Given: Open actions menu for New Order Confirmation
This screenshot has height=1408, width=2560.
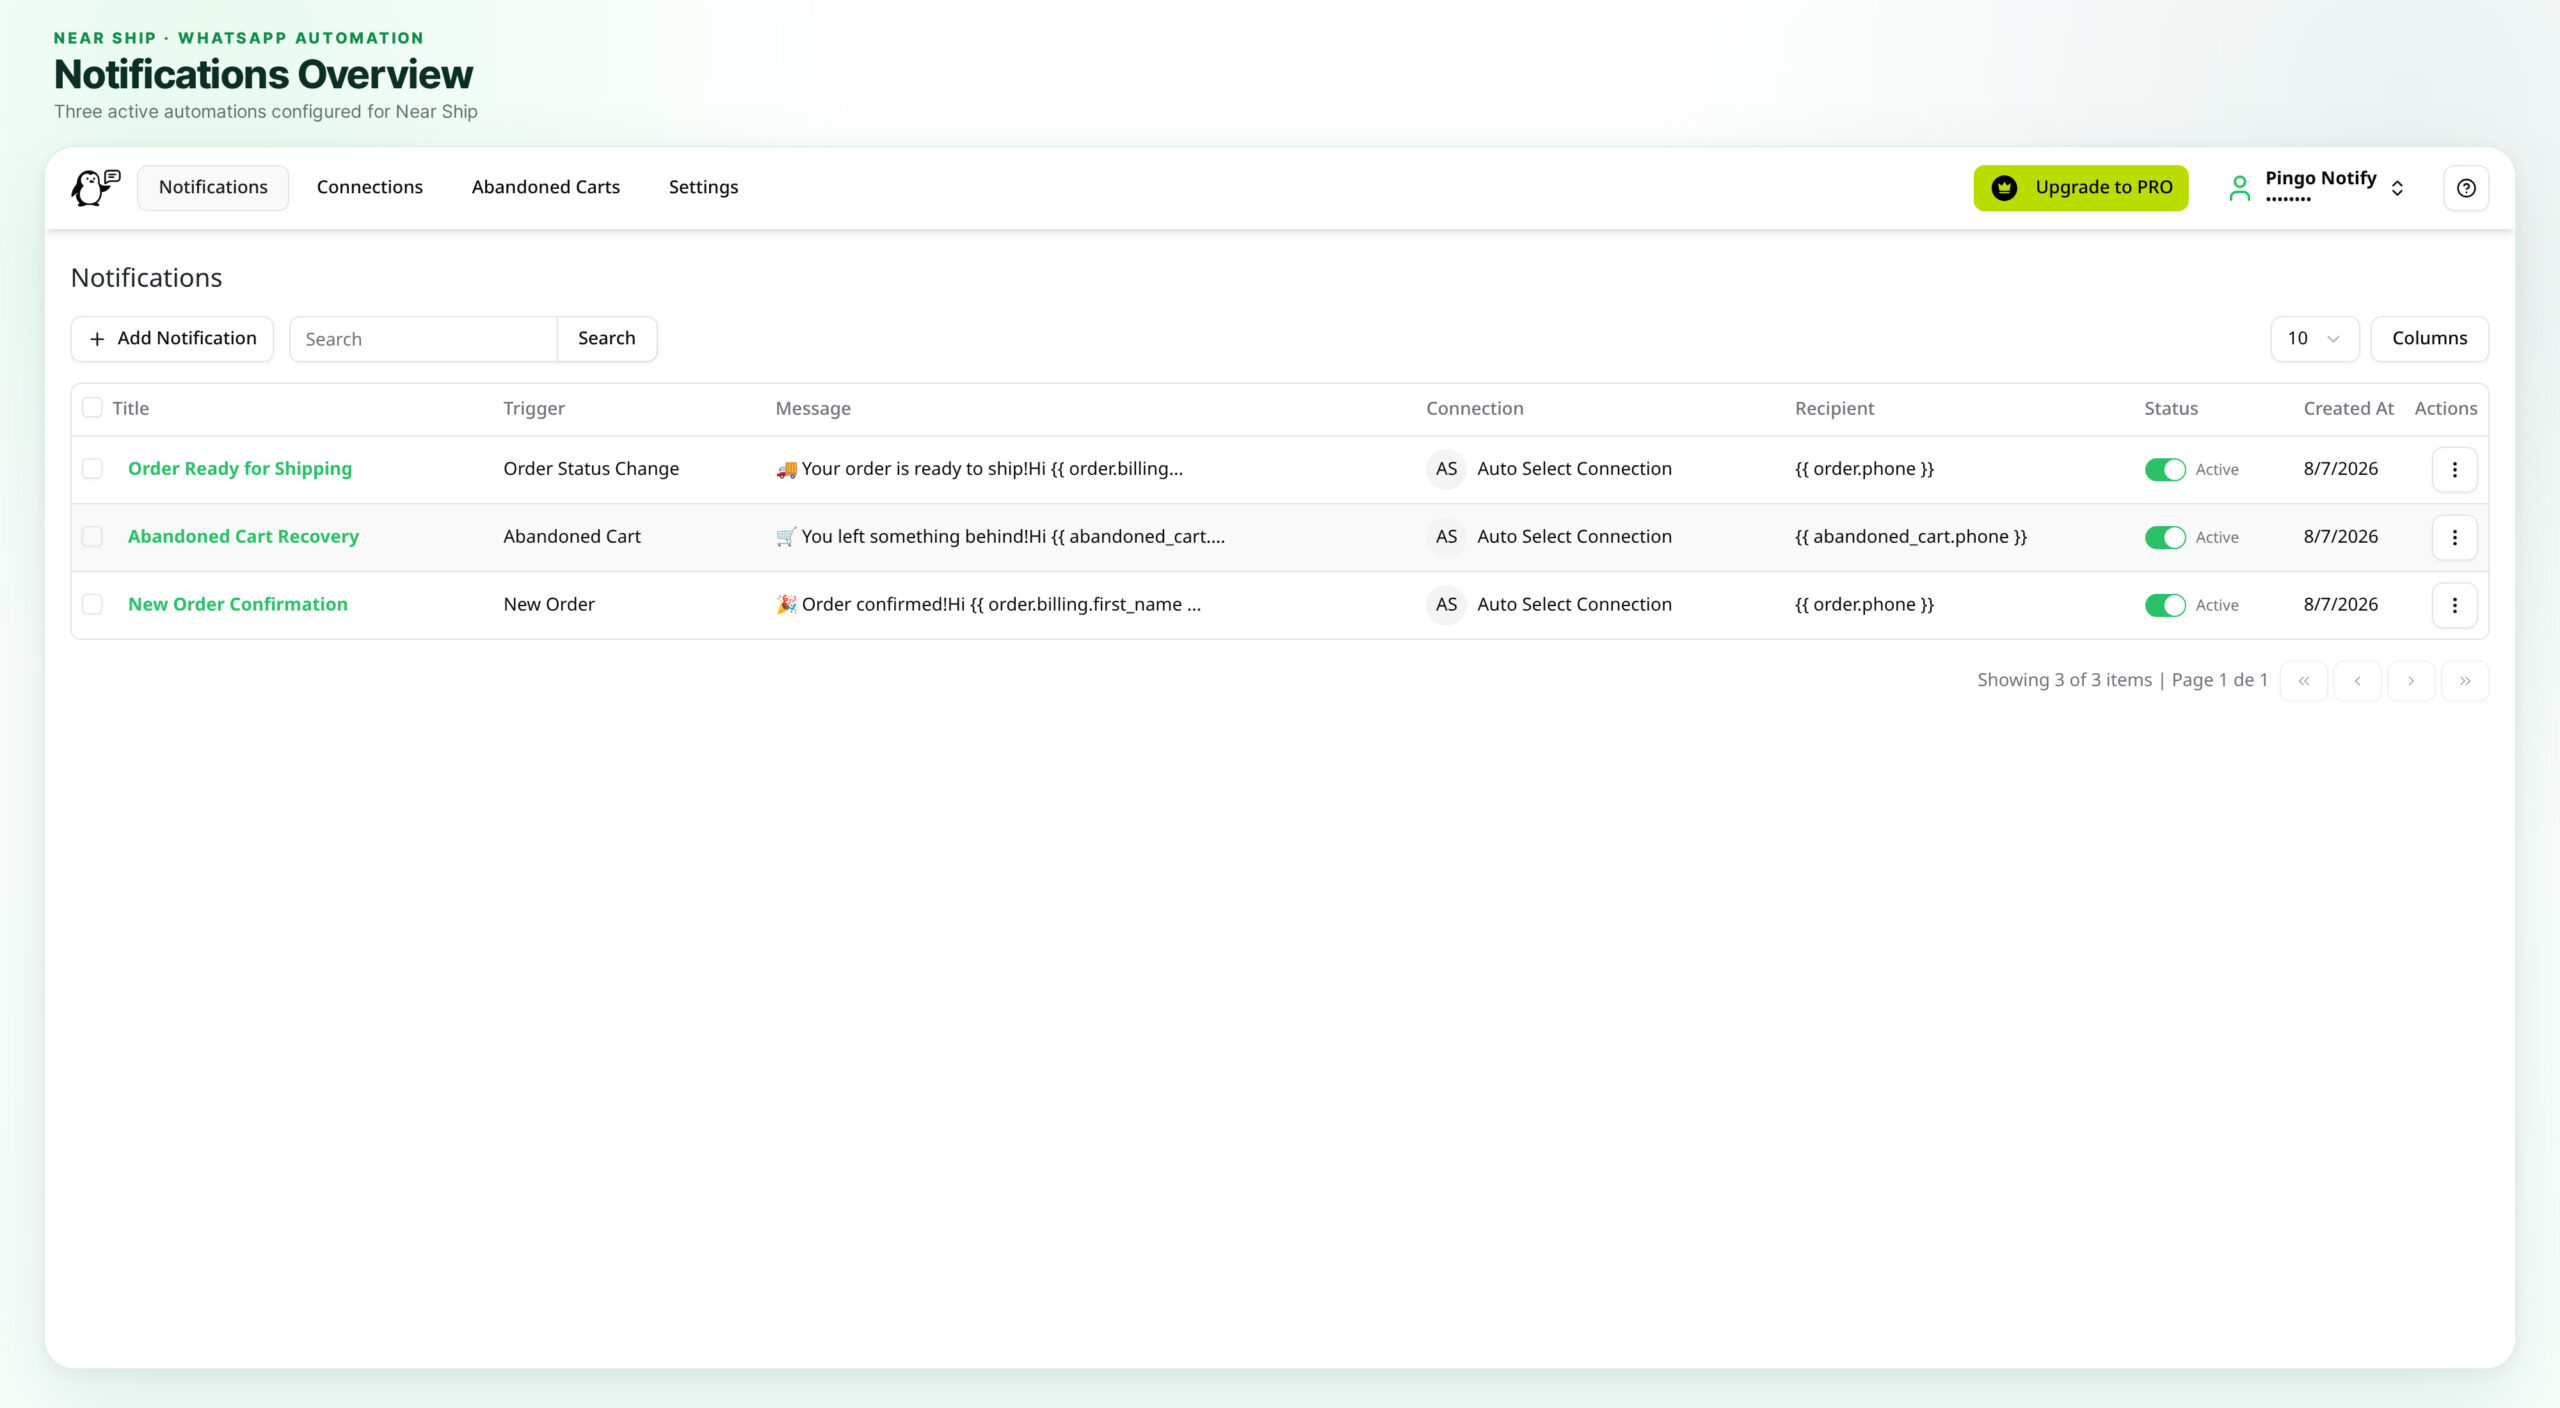Looking at the screenshot, I should pyautogui.click(x=2454, y=605).
